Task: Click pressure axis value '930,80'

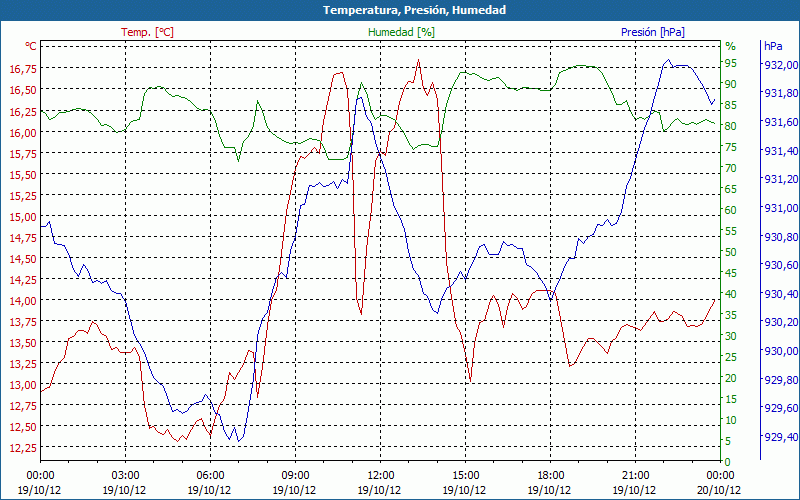Action: pos(779,237)
